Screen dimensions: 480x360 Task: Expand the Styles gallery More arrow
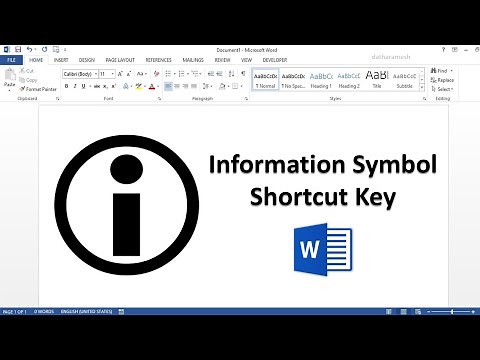click(422, 88)
